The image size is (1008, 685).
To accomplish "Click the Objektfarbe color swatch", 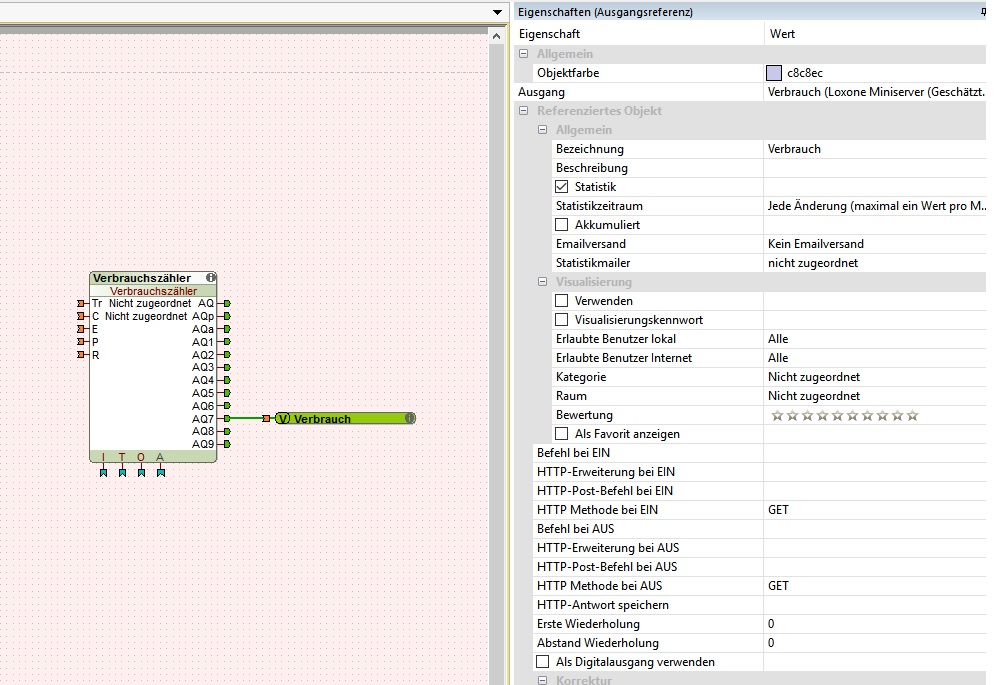I will pyautogui.click(x=774, y=73).
